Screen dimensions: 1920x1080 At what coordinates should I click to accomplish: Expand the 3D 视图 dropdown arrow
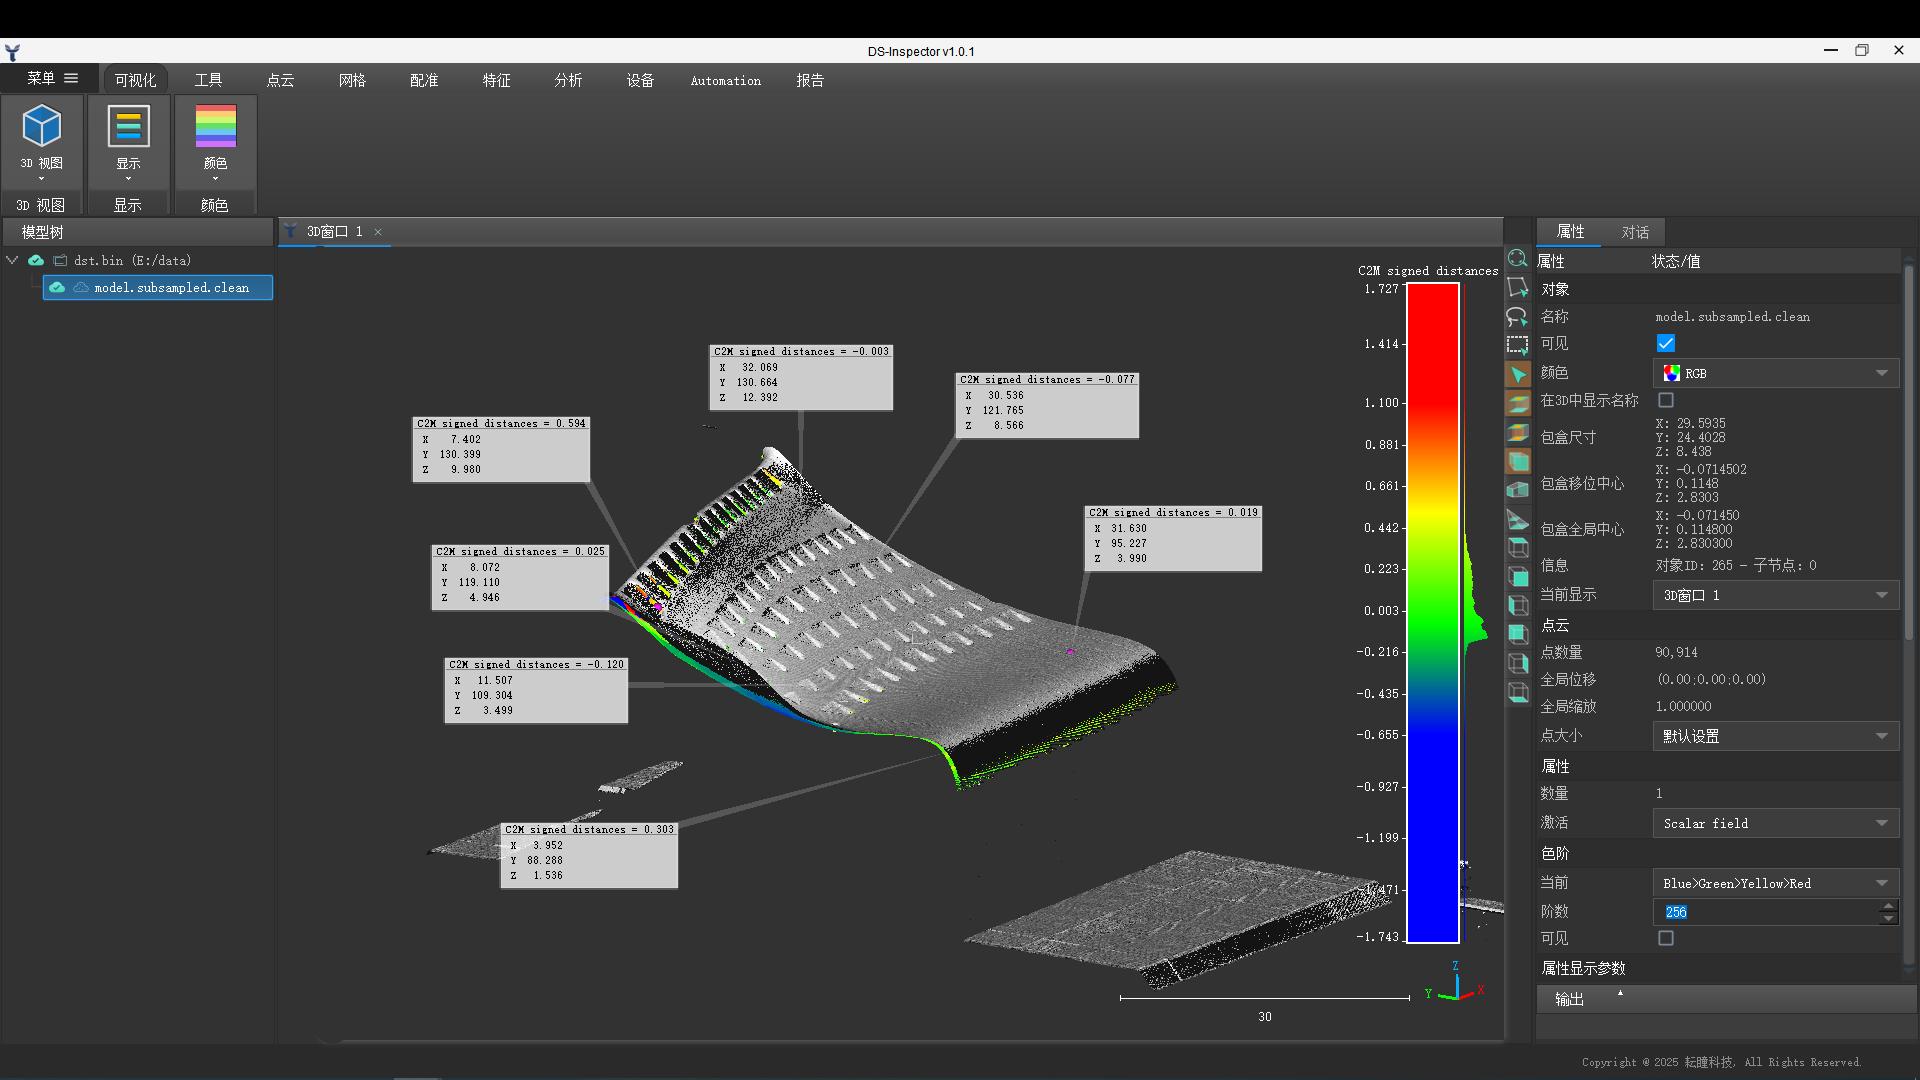(x=42, y=179)
